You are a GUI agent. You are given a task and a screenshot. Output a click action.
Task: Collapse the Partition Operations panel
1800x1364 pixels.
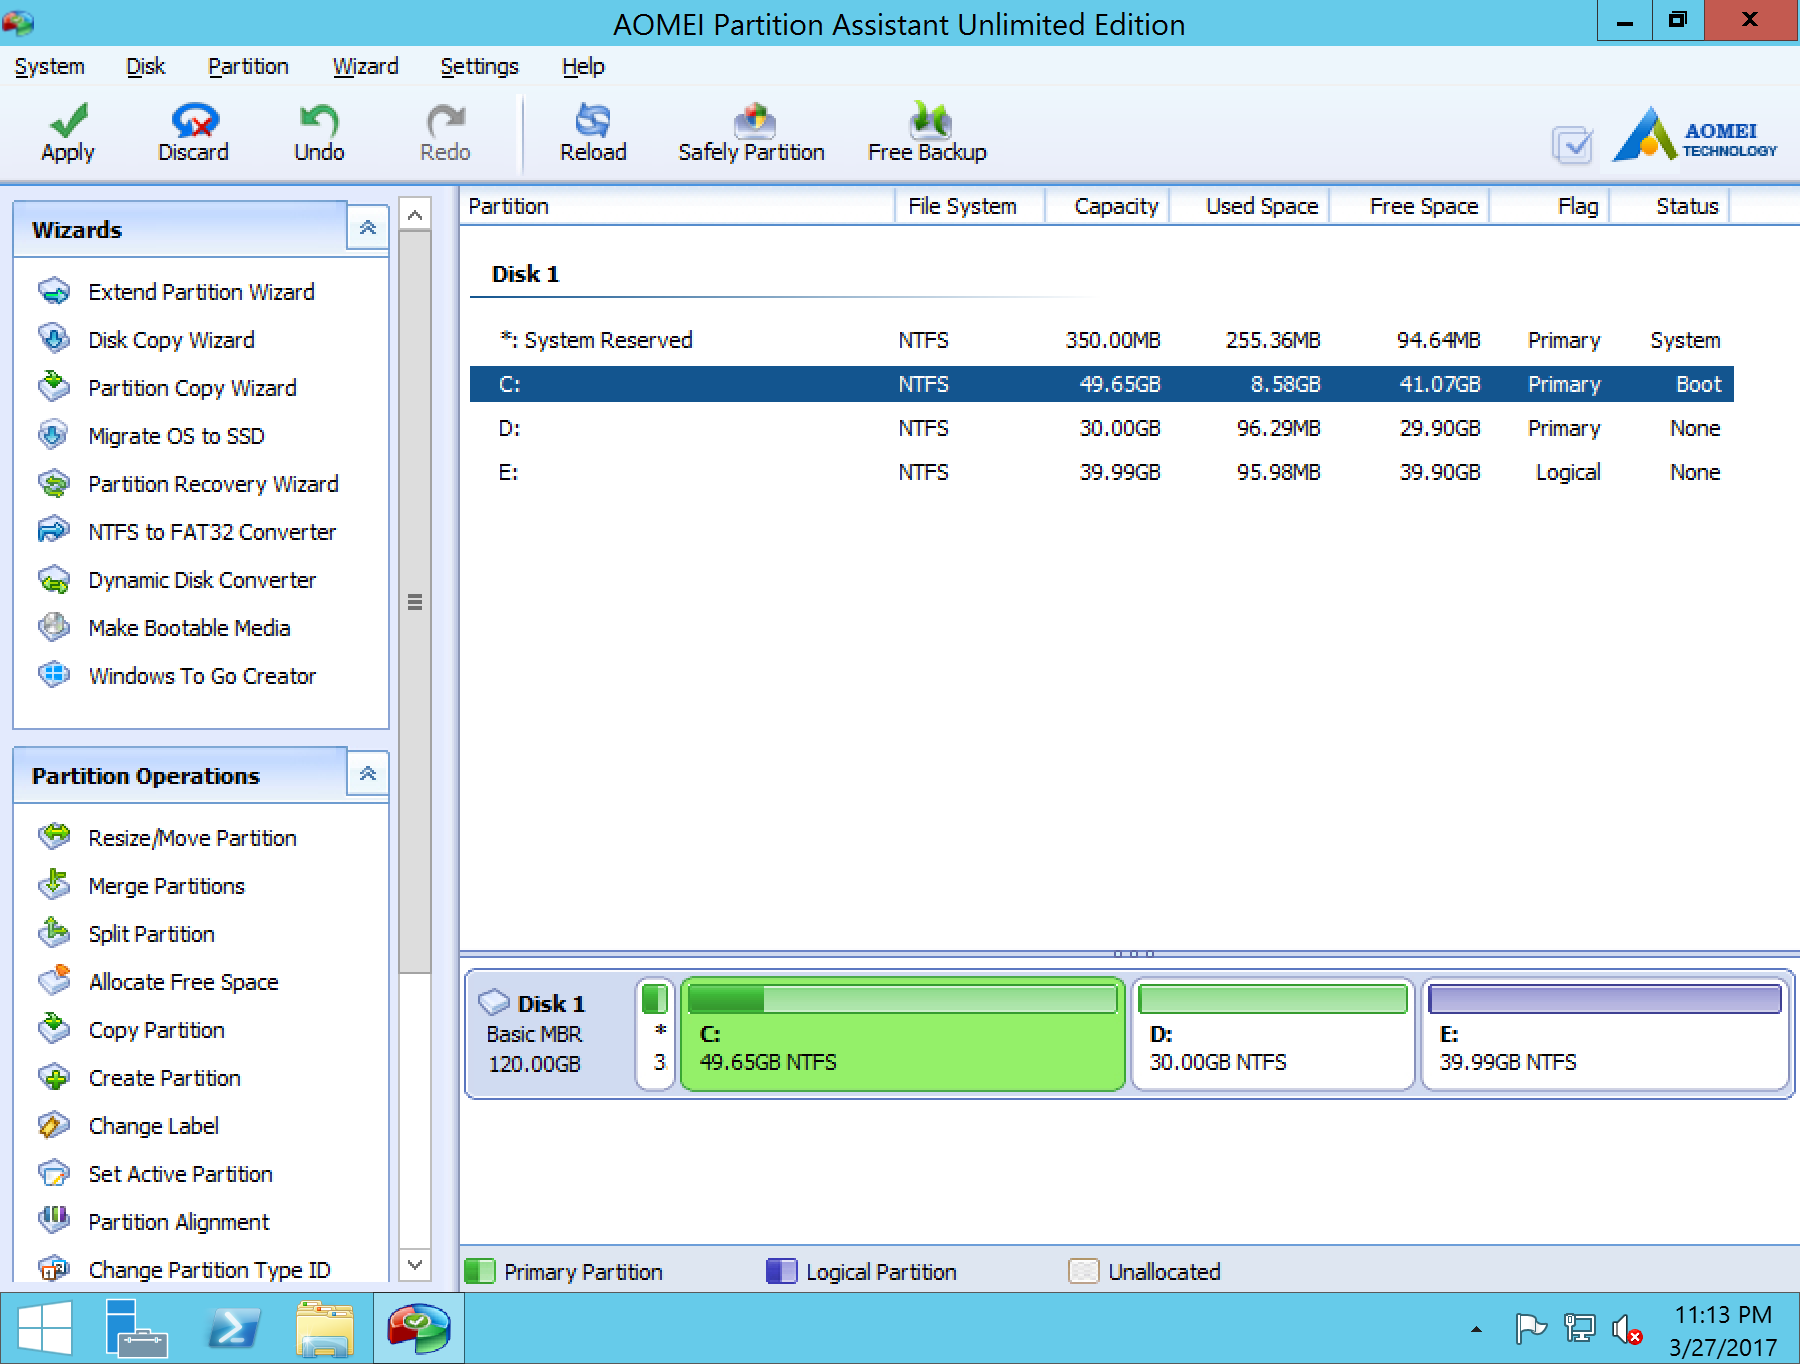(367, 773)
